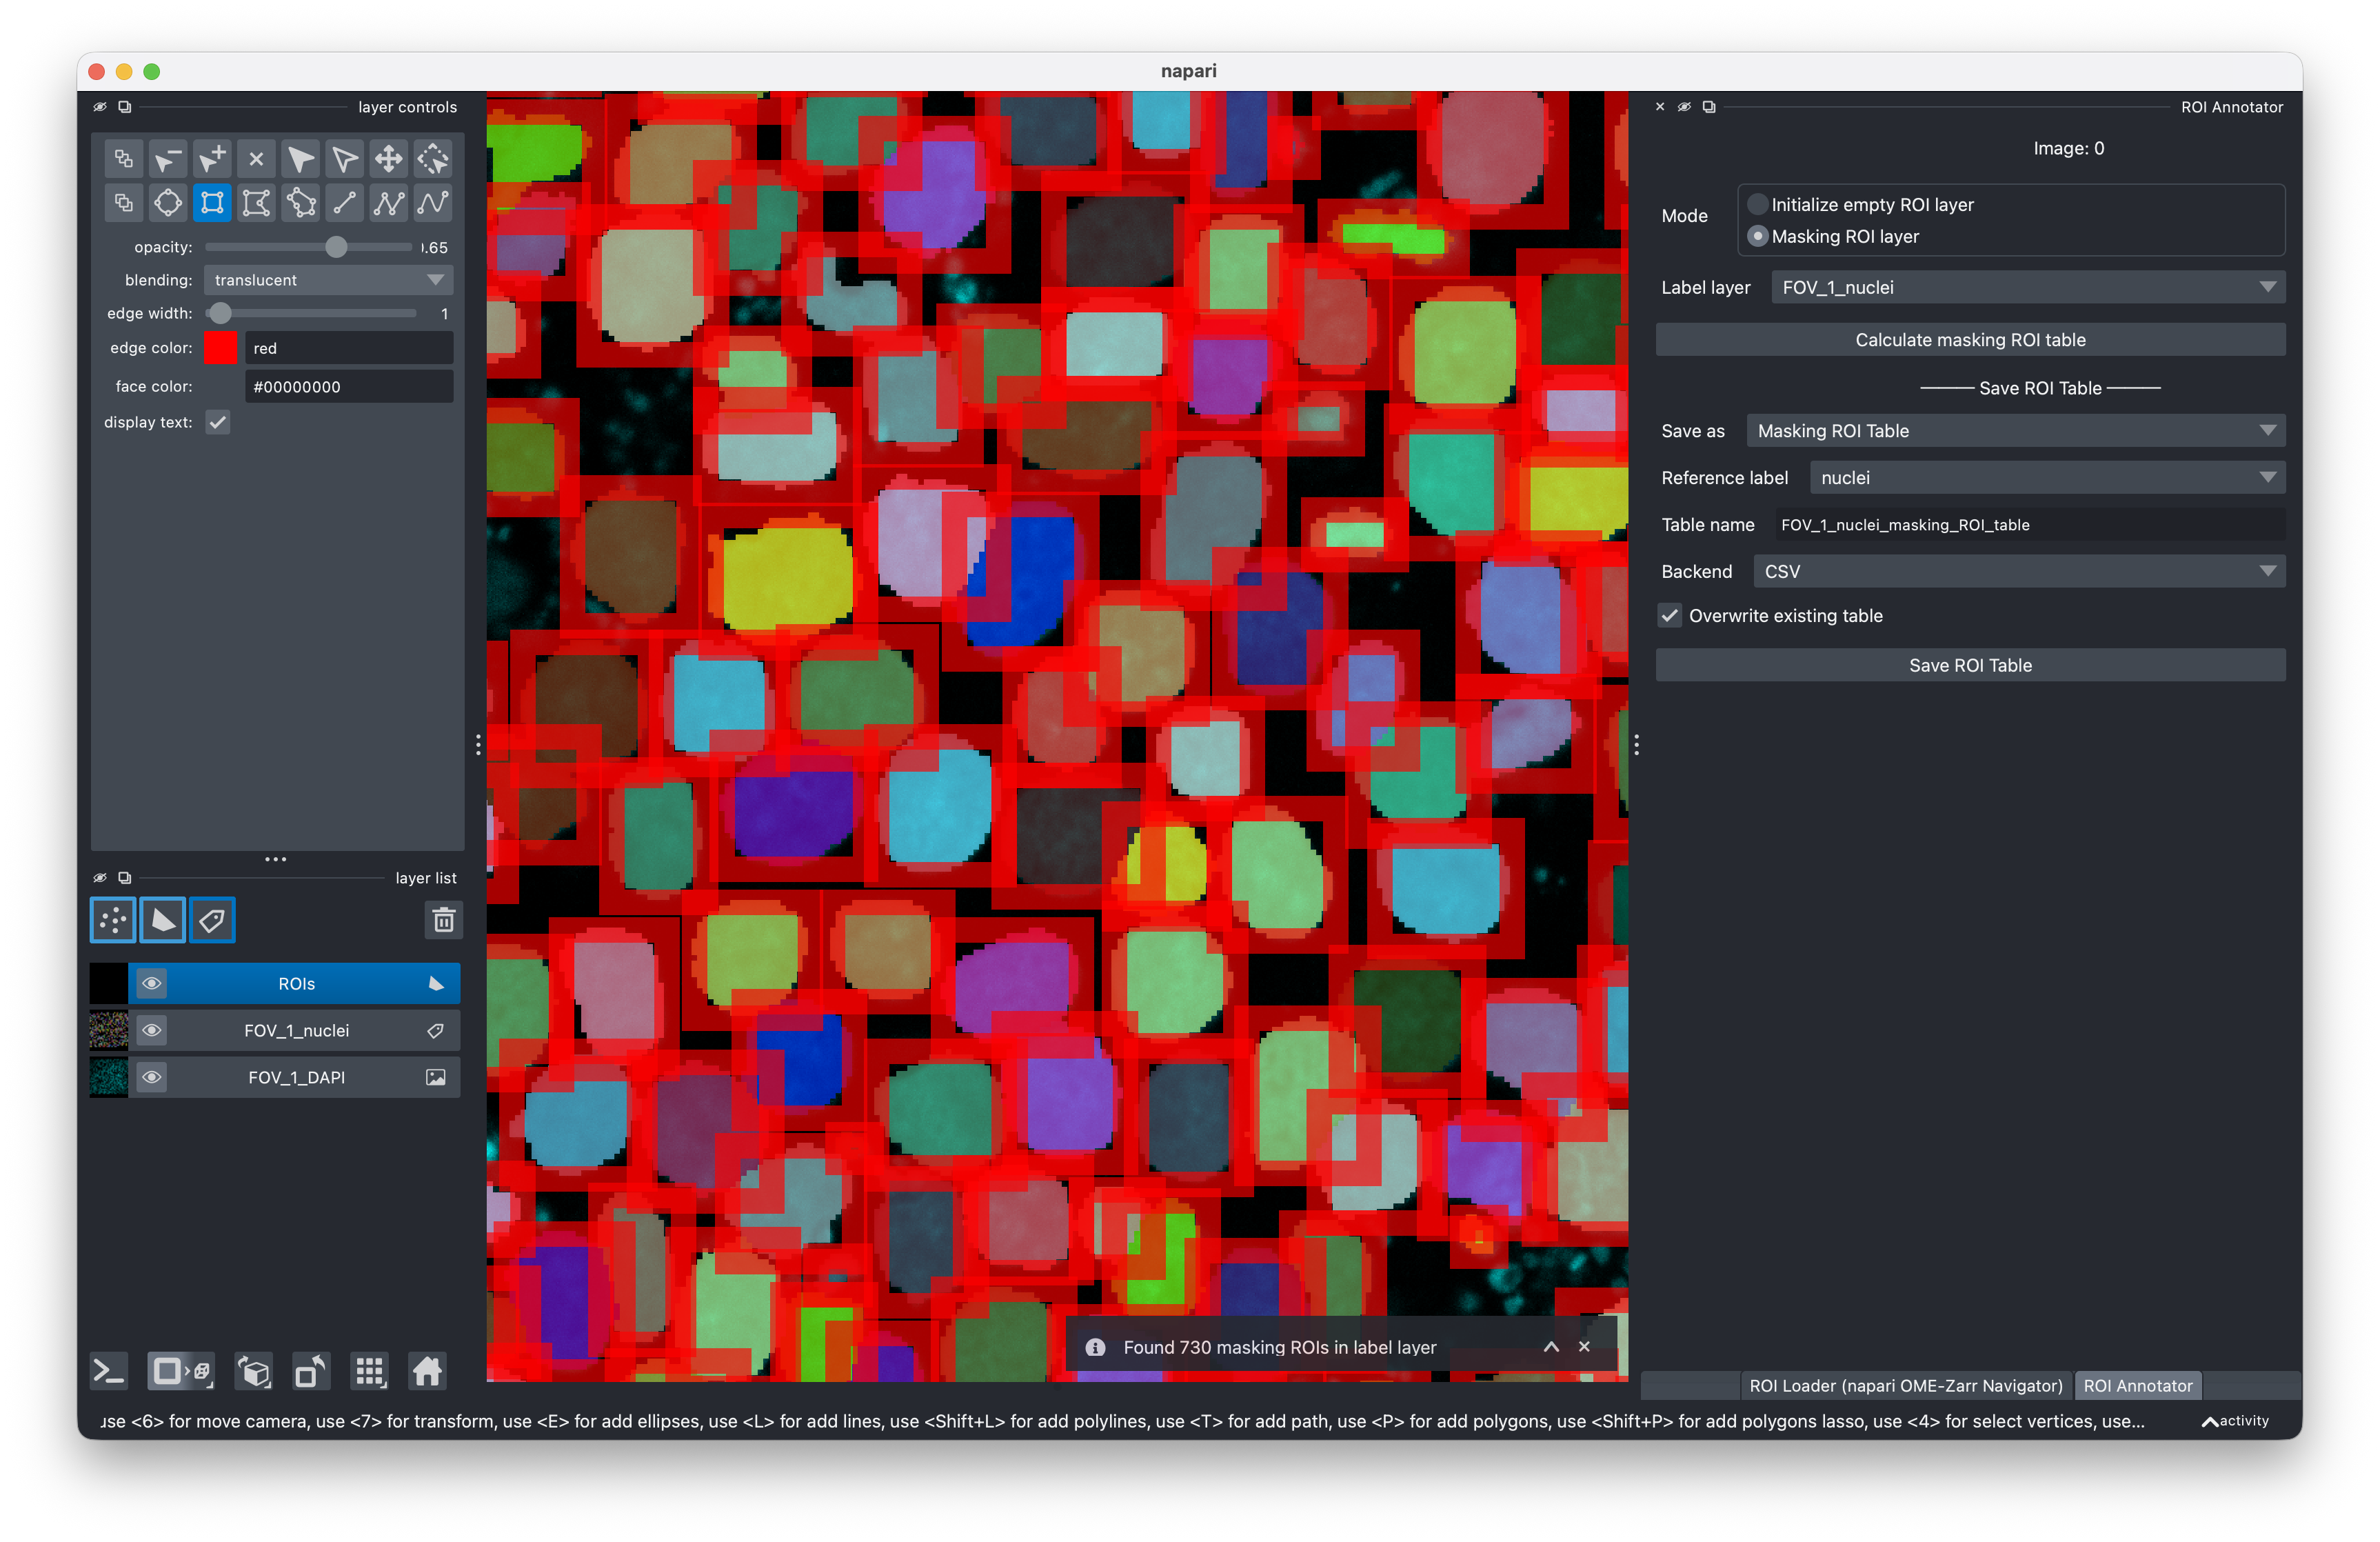
Task: Click the FOV_1_DAPI layer thumbnail
Action: (108, 1077)
